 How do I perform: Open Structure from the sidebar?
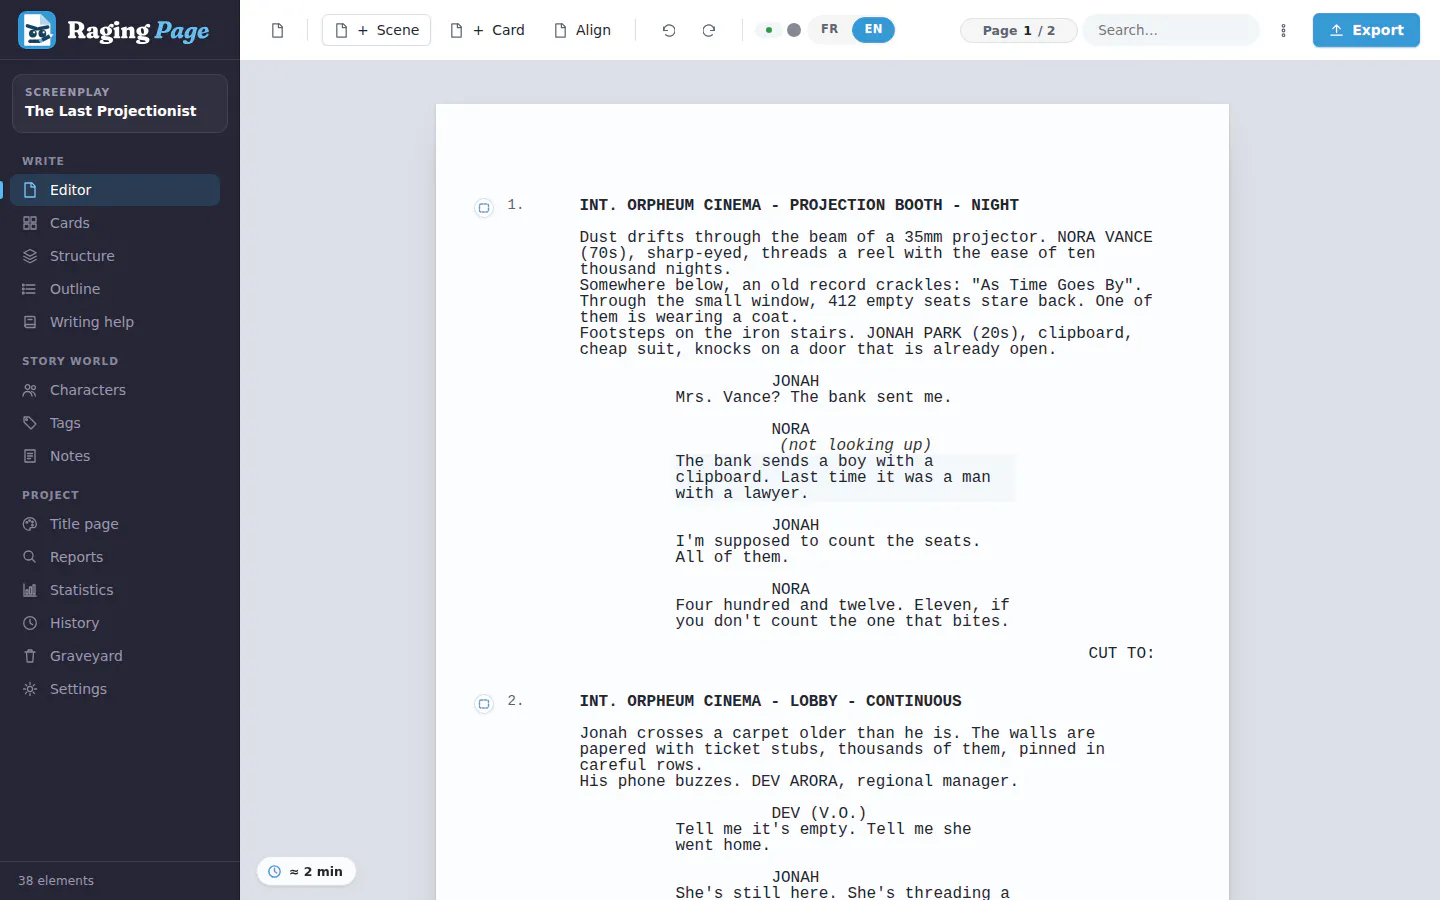(115, 256)
